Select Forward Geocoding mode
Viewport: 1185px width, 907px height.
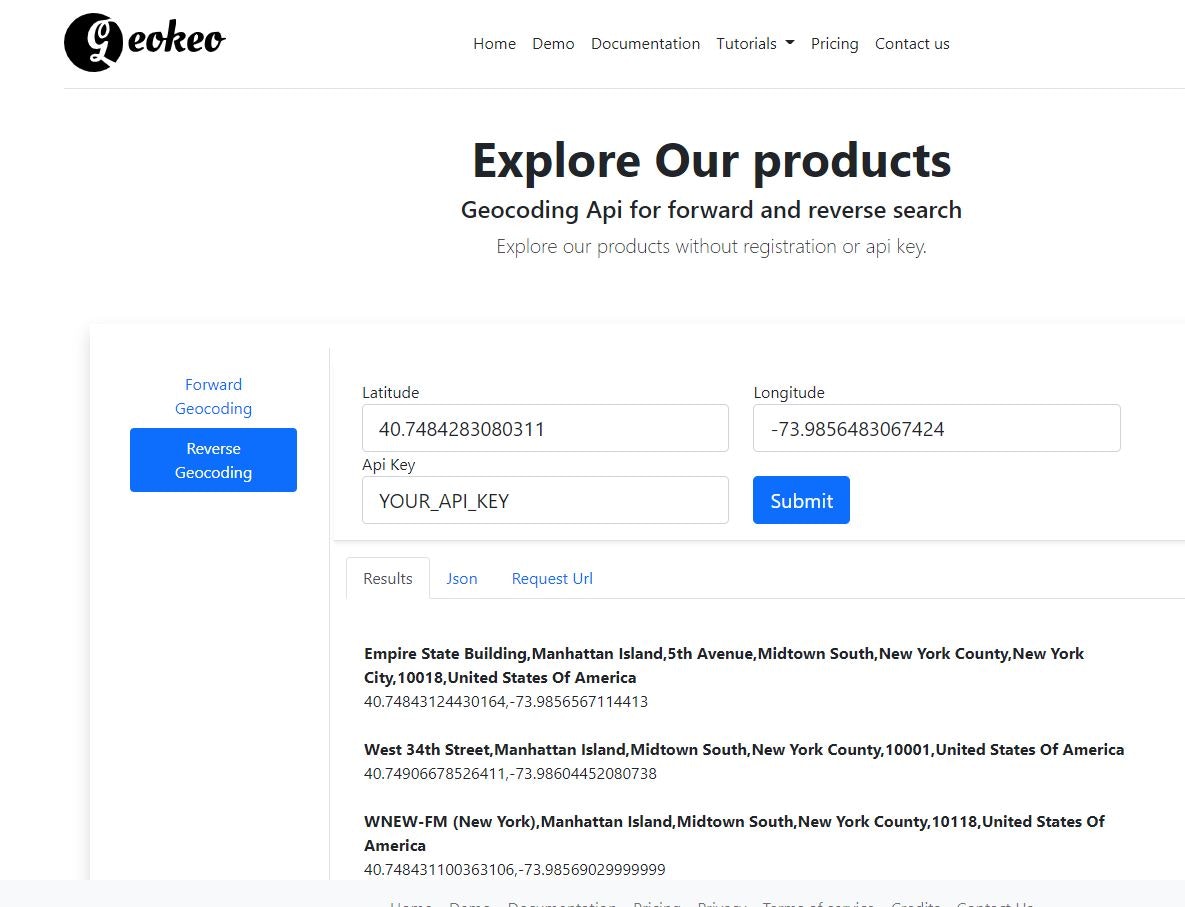[x=213, y=396]
